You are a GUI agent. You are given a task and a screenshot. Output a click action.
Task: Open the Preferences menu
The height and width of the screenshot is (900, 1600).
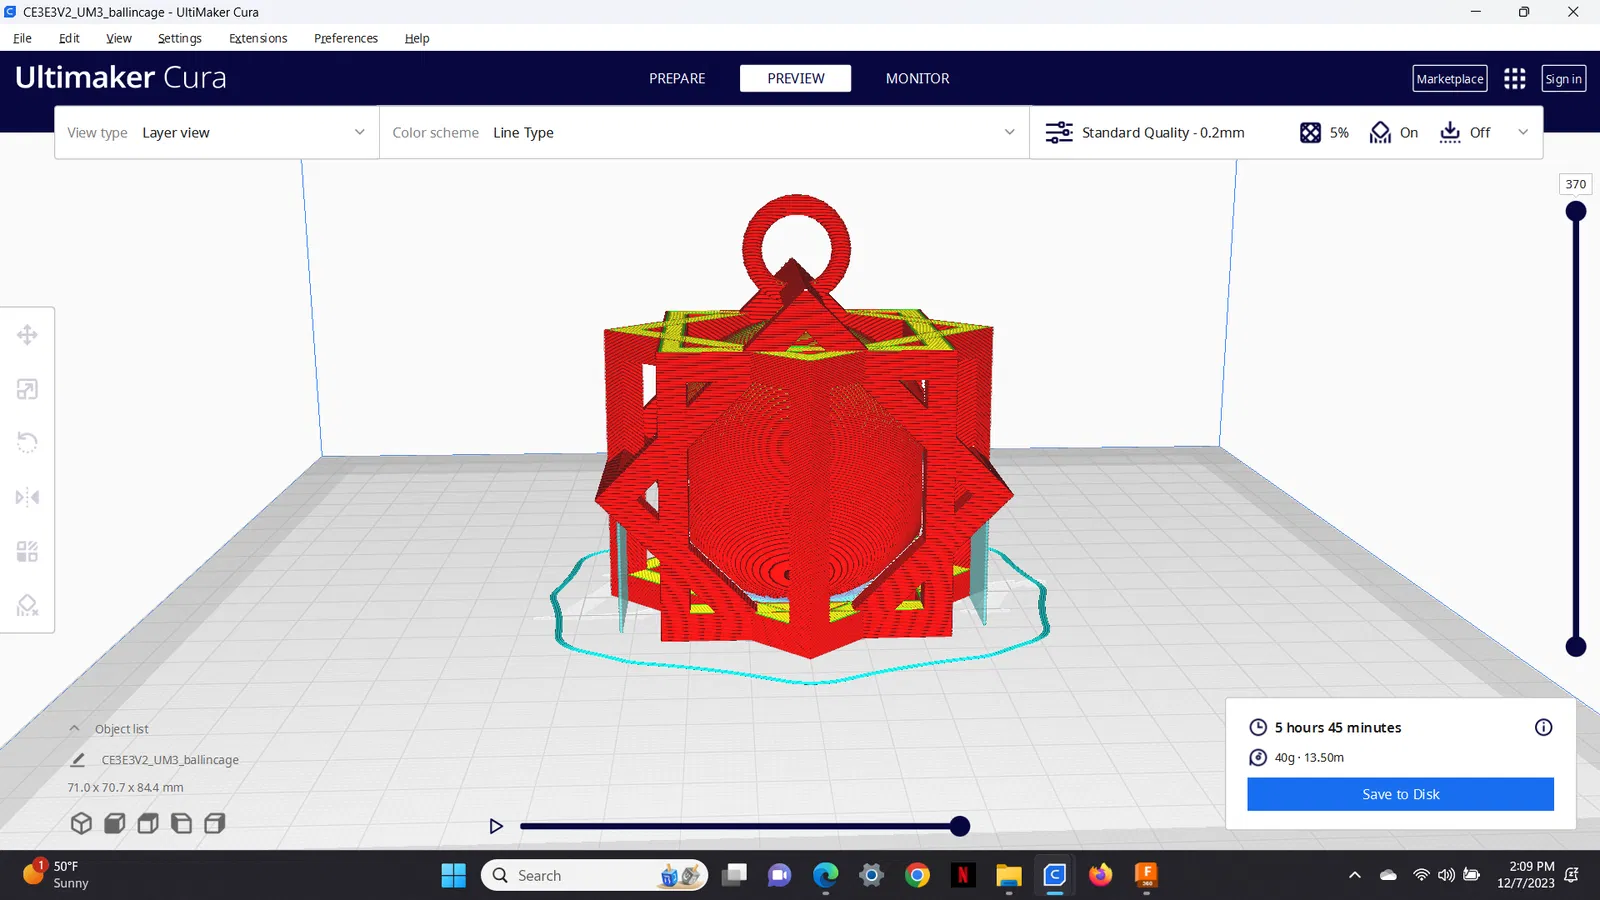point(346,38)
